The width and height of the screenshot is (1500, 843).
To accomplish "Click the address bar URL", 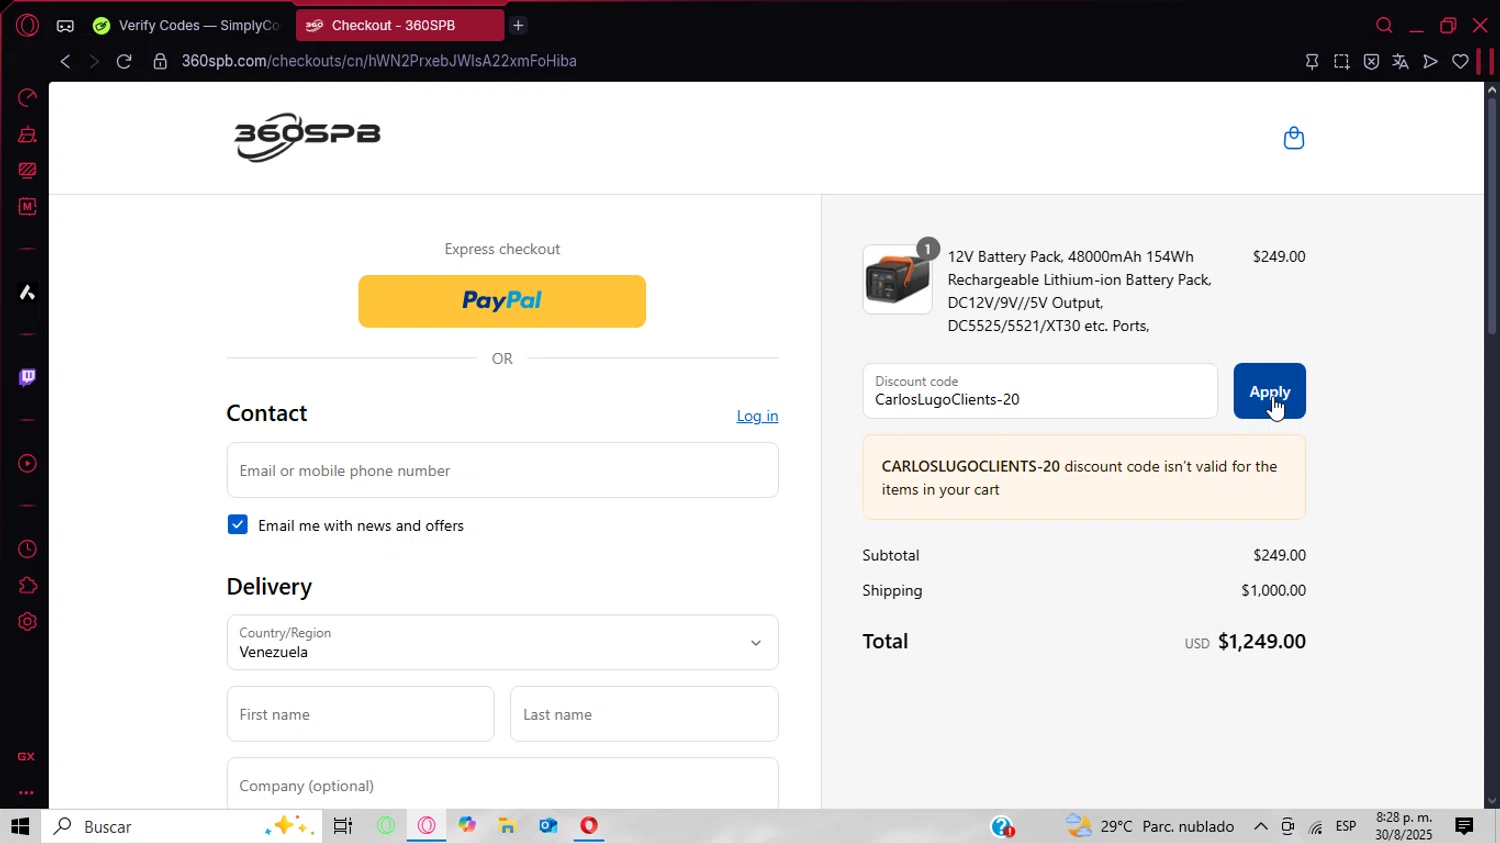I will (x=379, y=61).
